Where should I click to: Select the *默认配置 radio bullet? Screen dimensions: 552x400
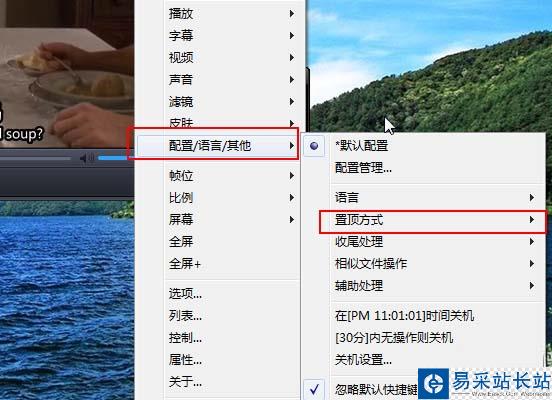[x=314, y=145]
